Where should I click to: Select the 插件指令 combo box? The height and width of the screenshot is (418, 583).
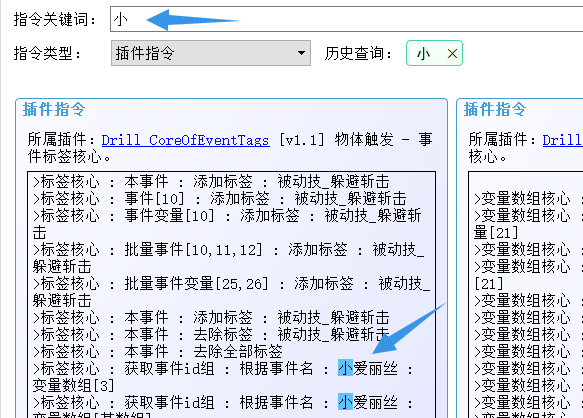pyautogui.click(x=211, y=53)
